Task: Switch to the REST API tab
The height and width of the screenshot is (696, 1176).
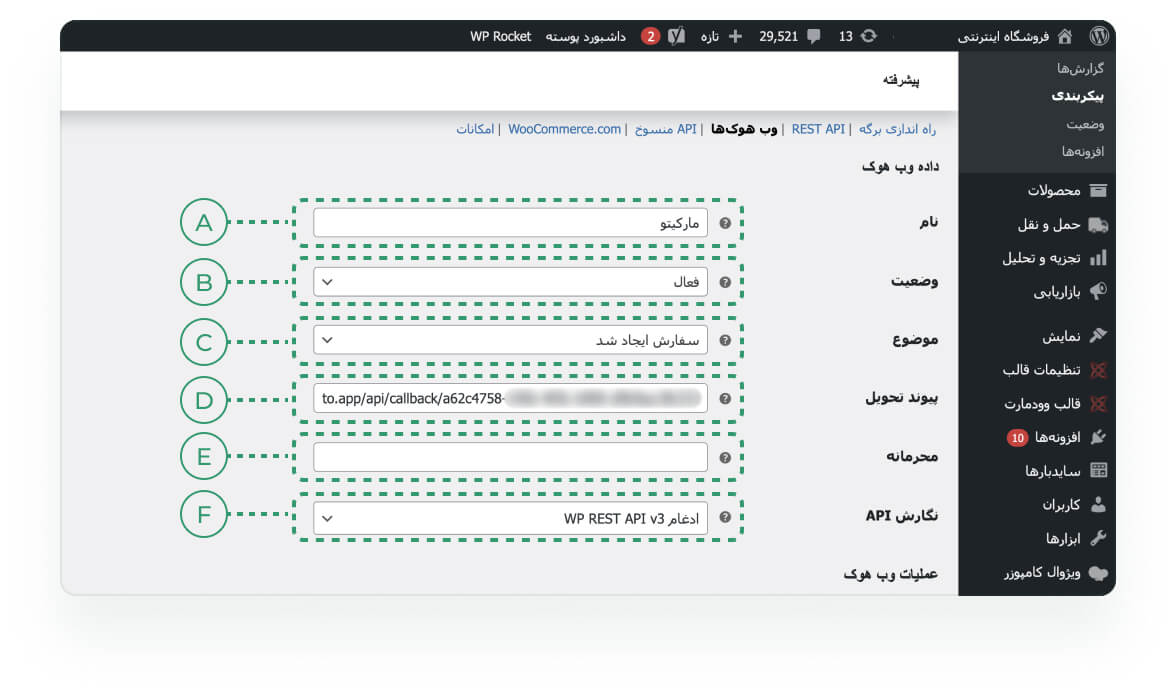Action: click(x=818, y=129)
